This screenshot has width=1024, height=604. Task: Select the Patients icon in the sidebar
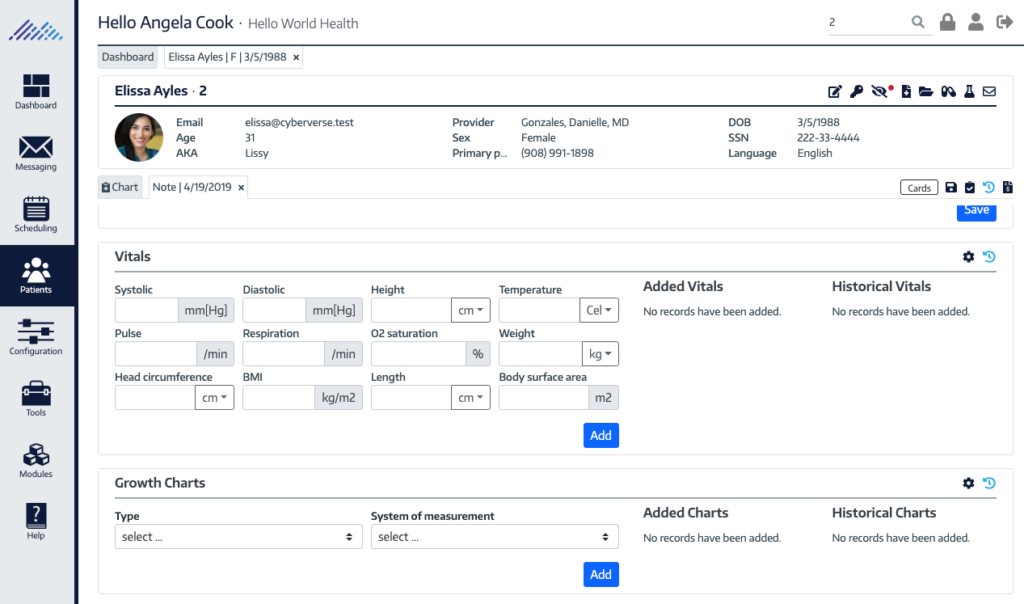click(35, 275)
